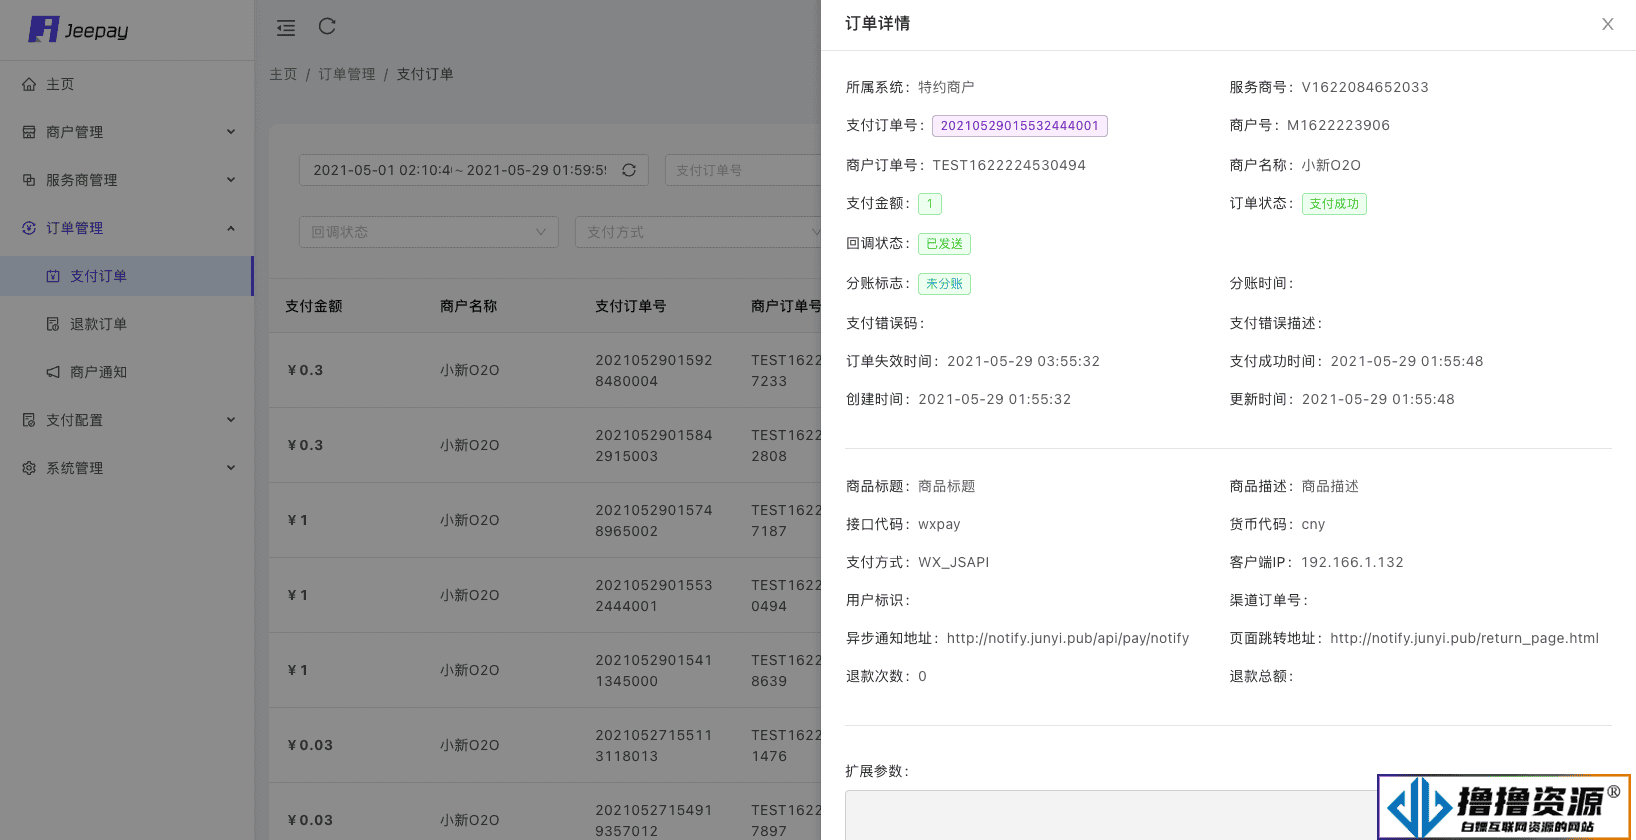Click the 系统管理 gear icon

(x=29, y=468)
